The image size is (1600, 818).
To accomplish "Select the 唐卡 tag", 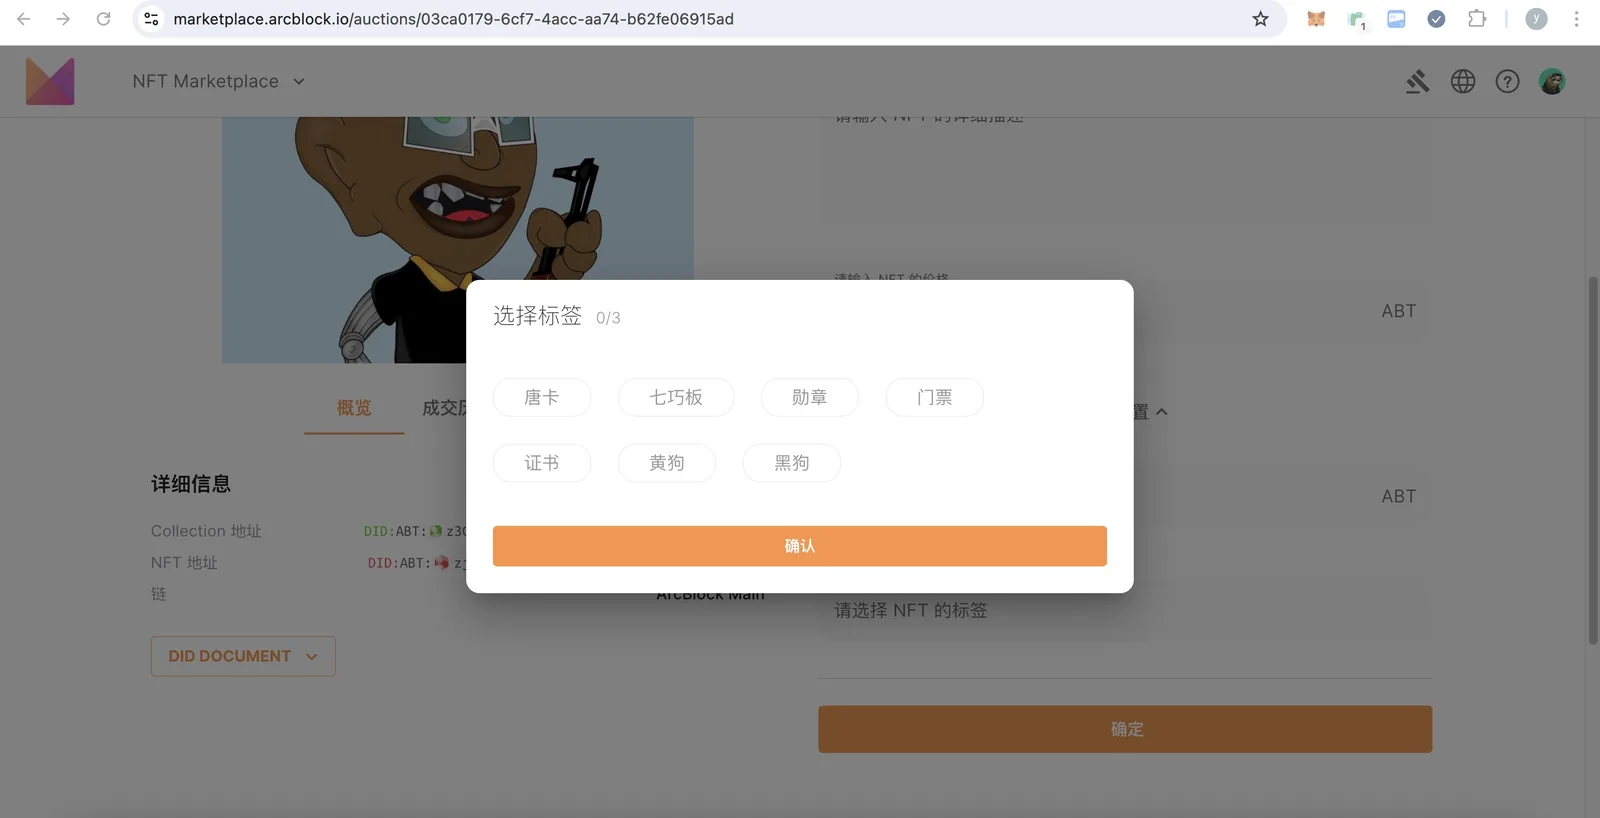I will [542, 397].
